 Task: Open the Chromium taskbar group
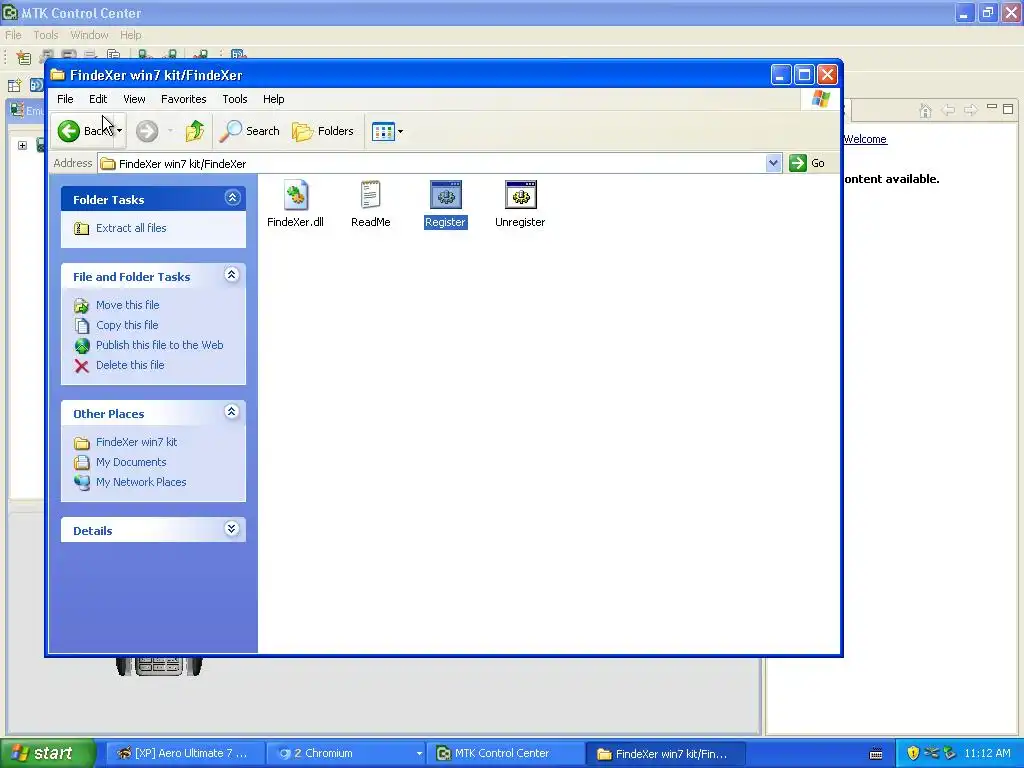pos(347,754)
